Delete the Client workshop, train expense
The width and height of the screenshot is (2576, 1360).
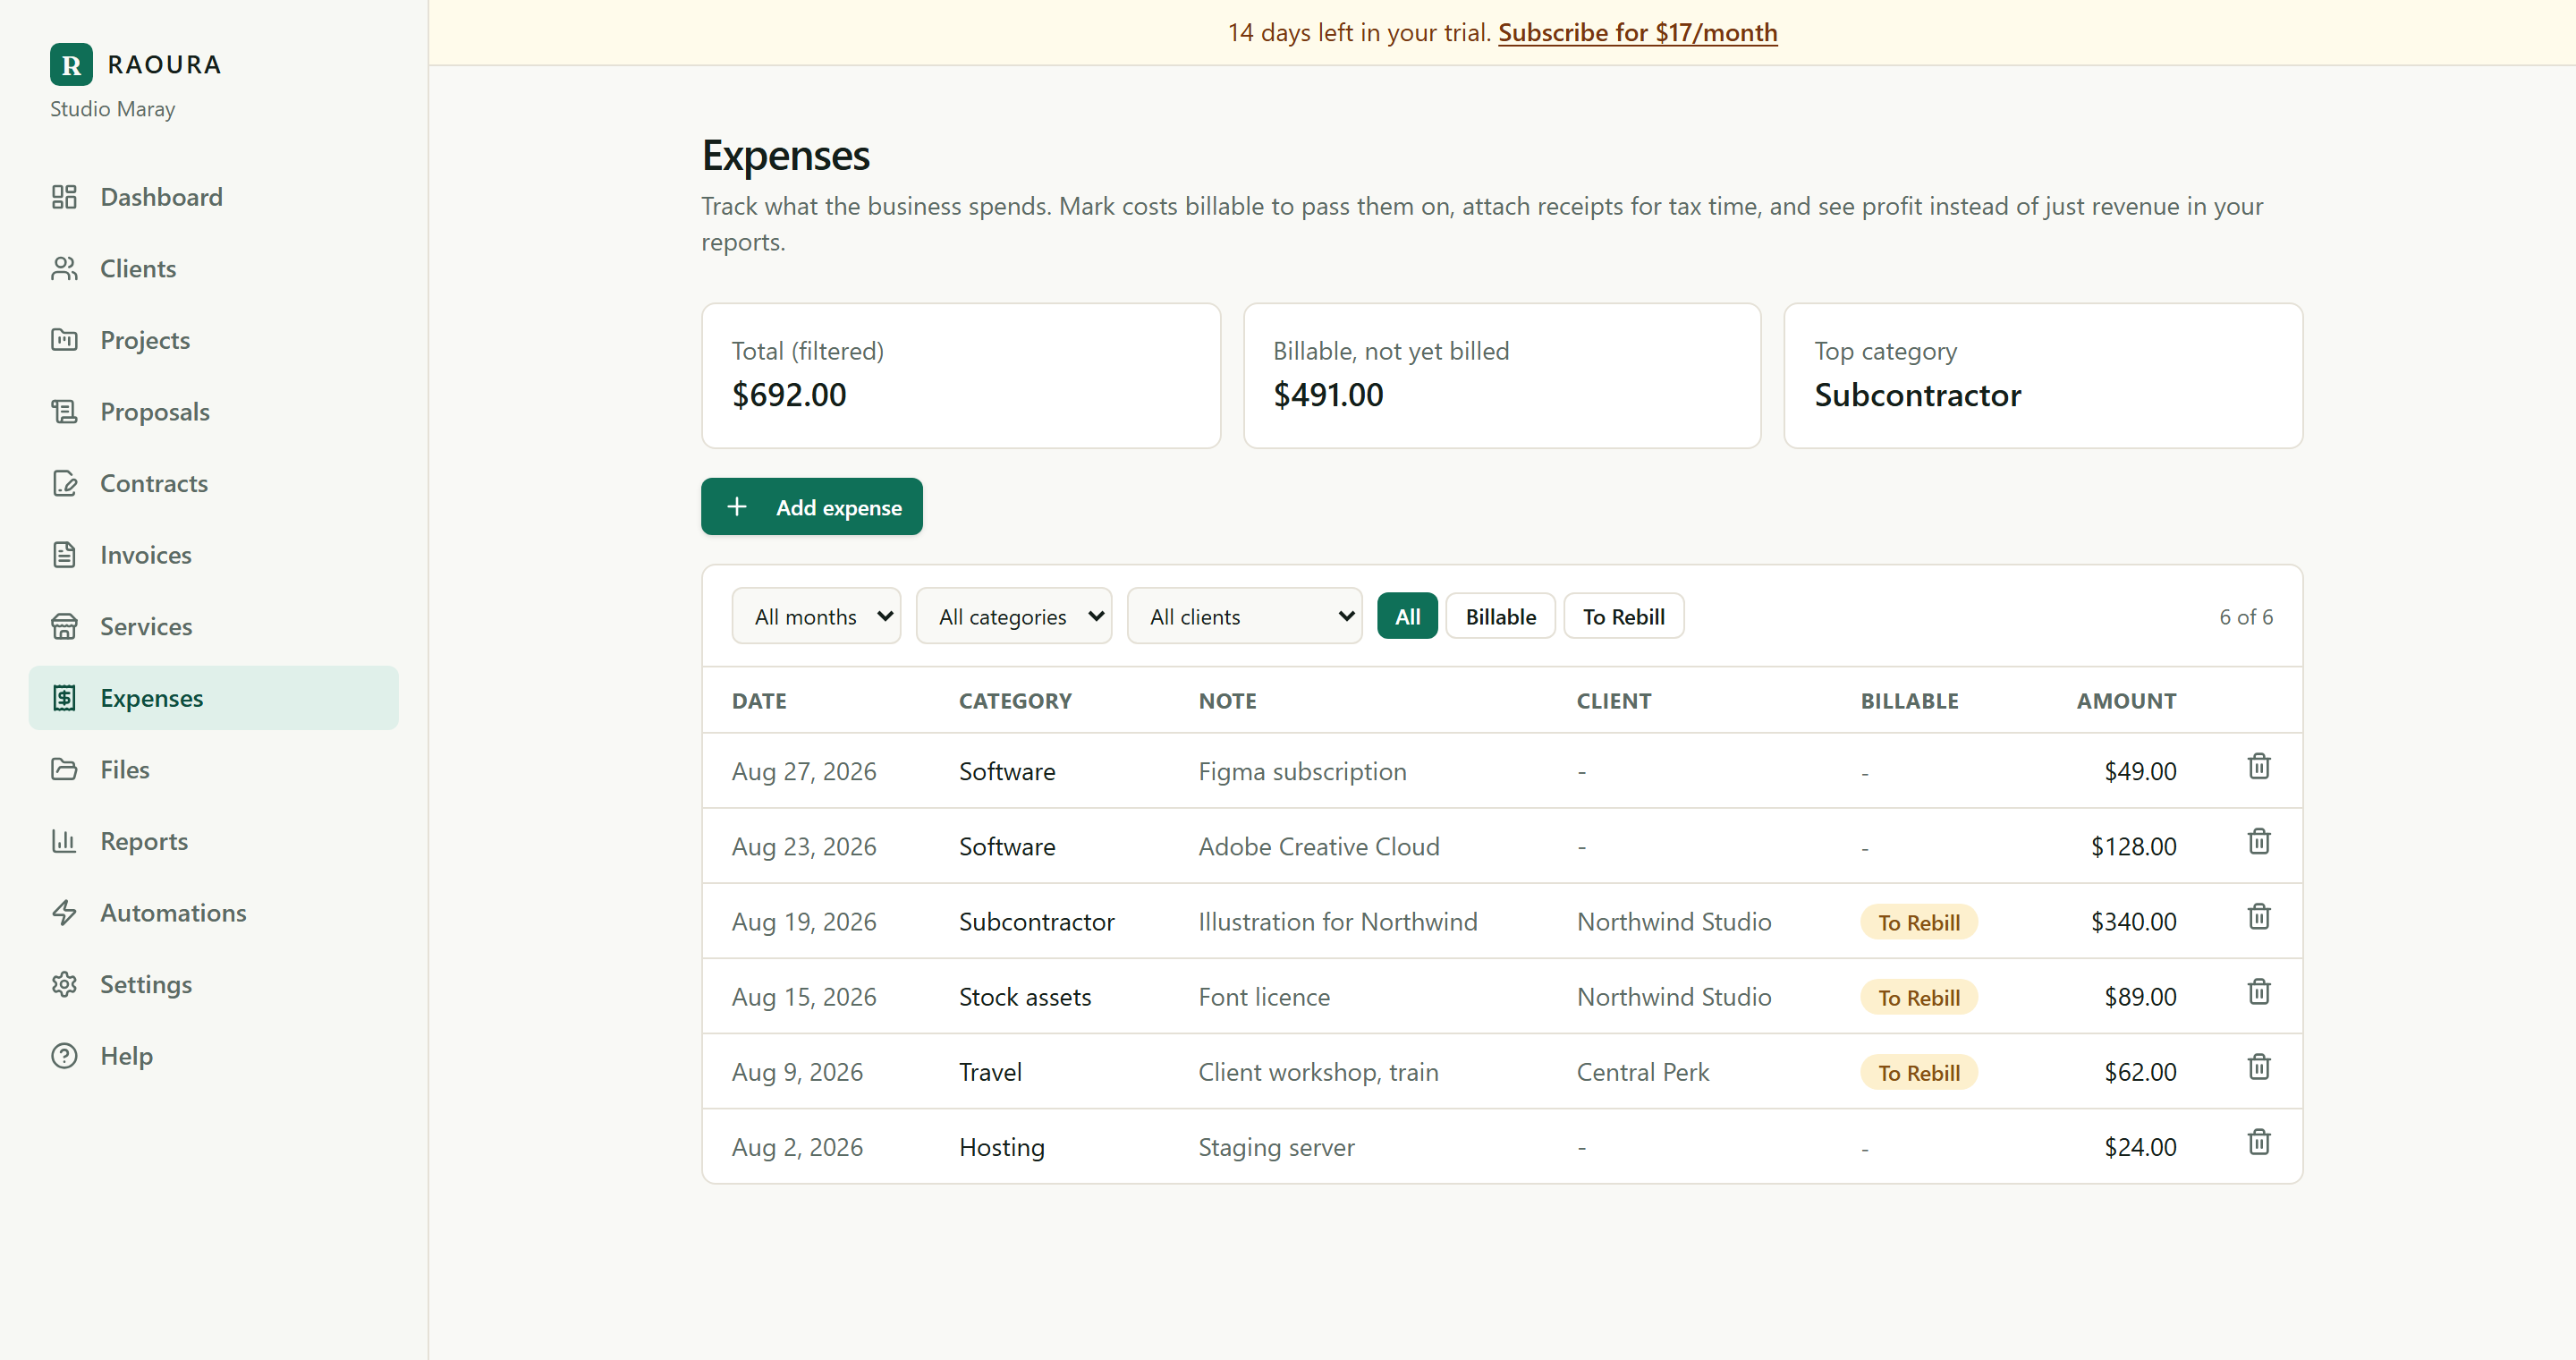point(2259,1067)
